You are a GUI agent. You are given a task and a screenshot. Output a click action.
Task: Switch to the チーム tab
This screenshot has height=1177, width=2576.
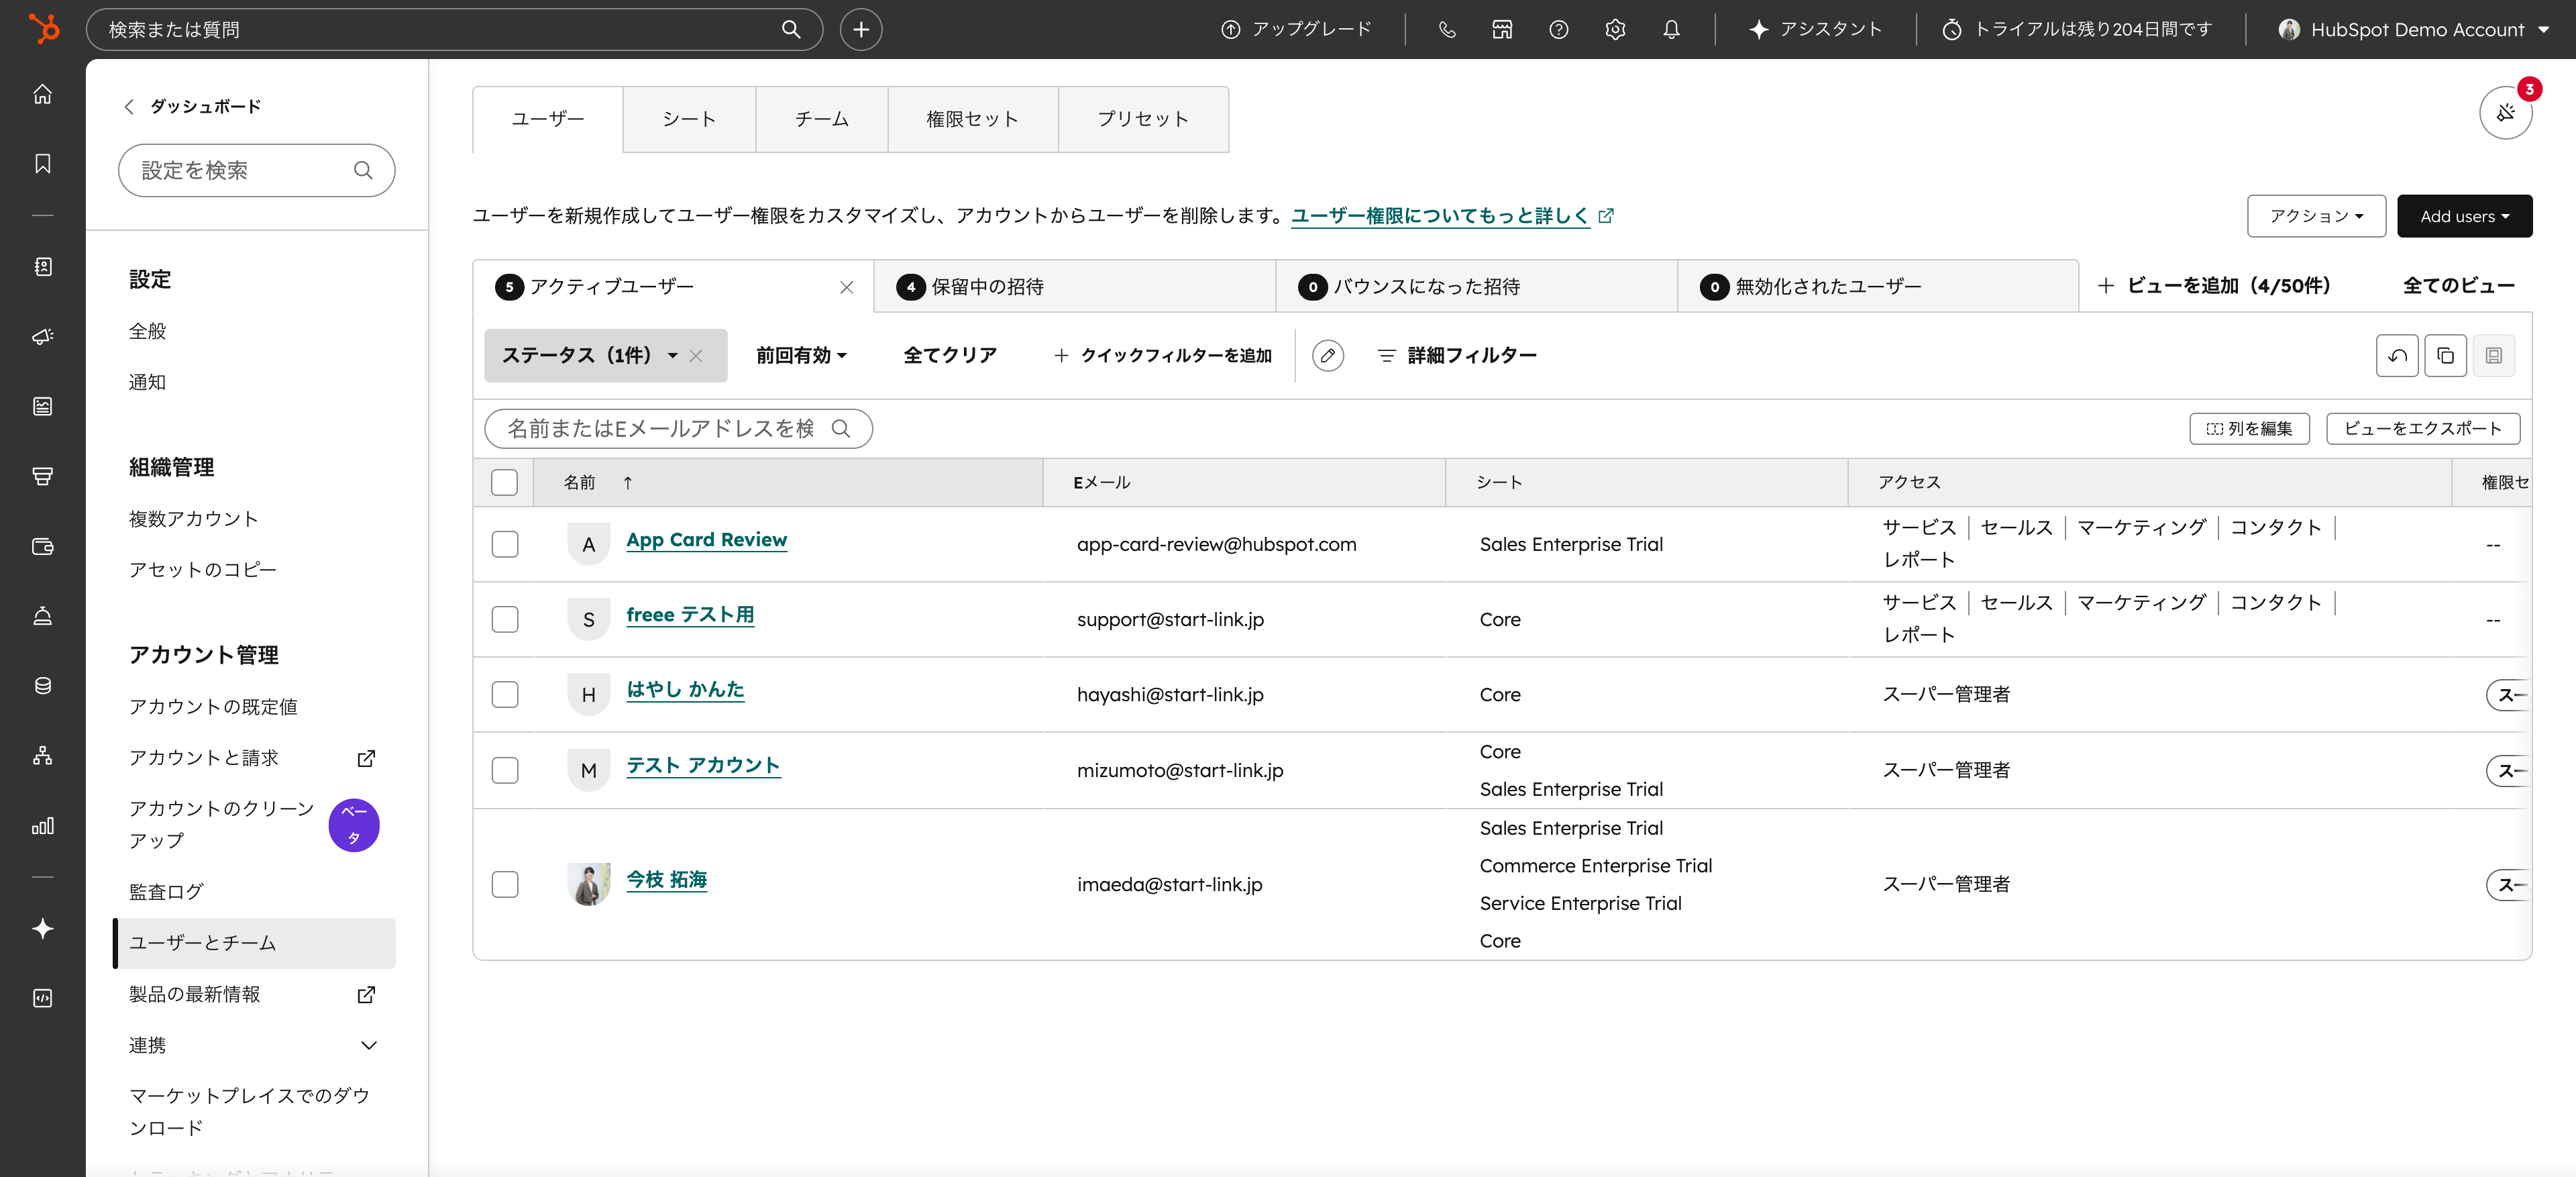(x=821, y=119)
